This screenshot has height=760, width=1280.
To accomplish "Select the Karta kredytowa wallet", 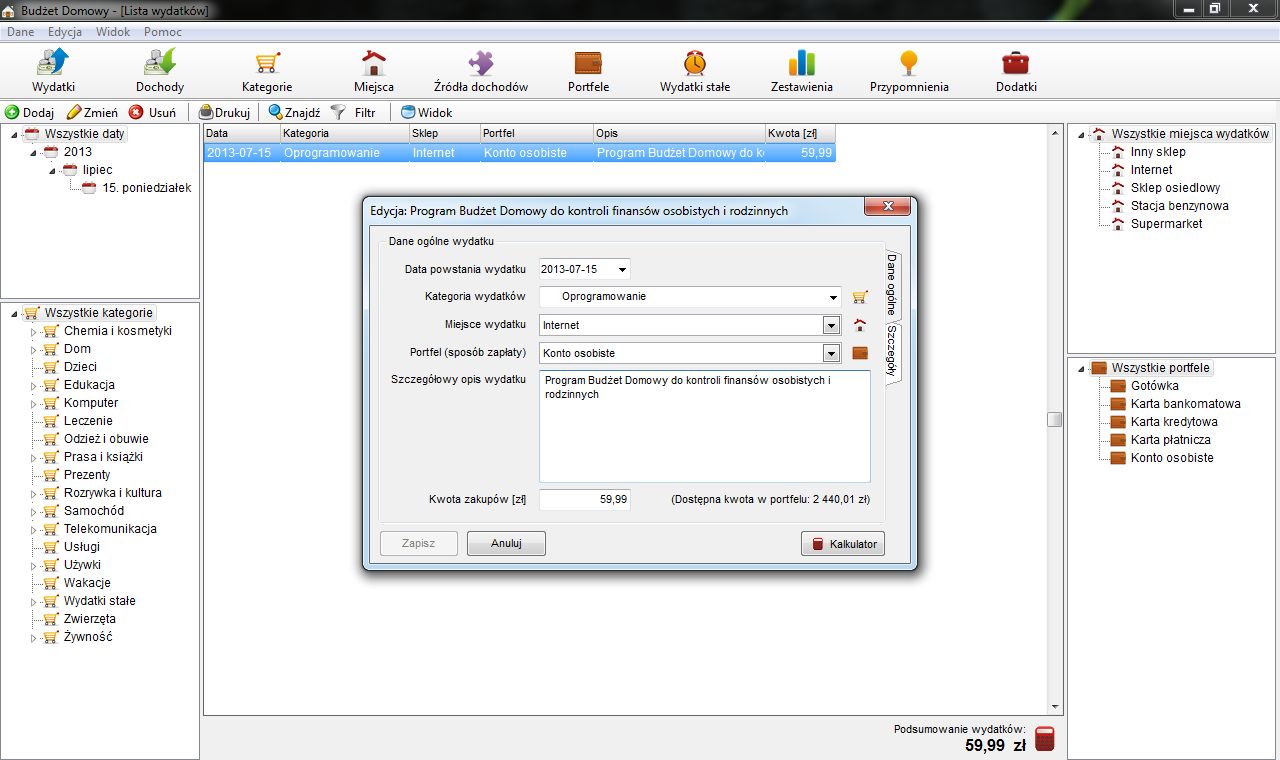I will click(x=1174, y=422).
